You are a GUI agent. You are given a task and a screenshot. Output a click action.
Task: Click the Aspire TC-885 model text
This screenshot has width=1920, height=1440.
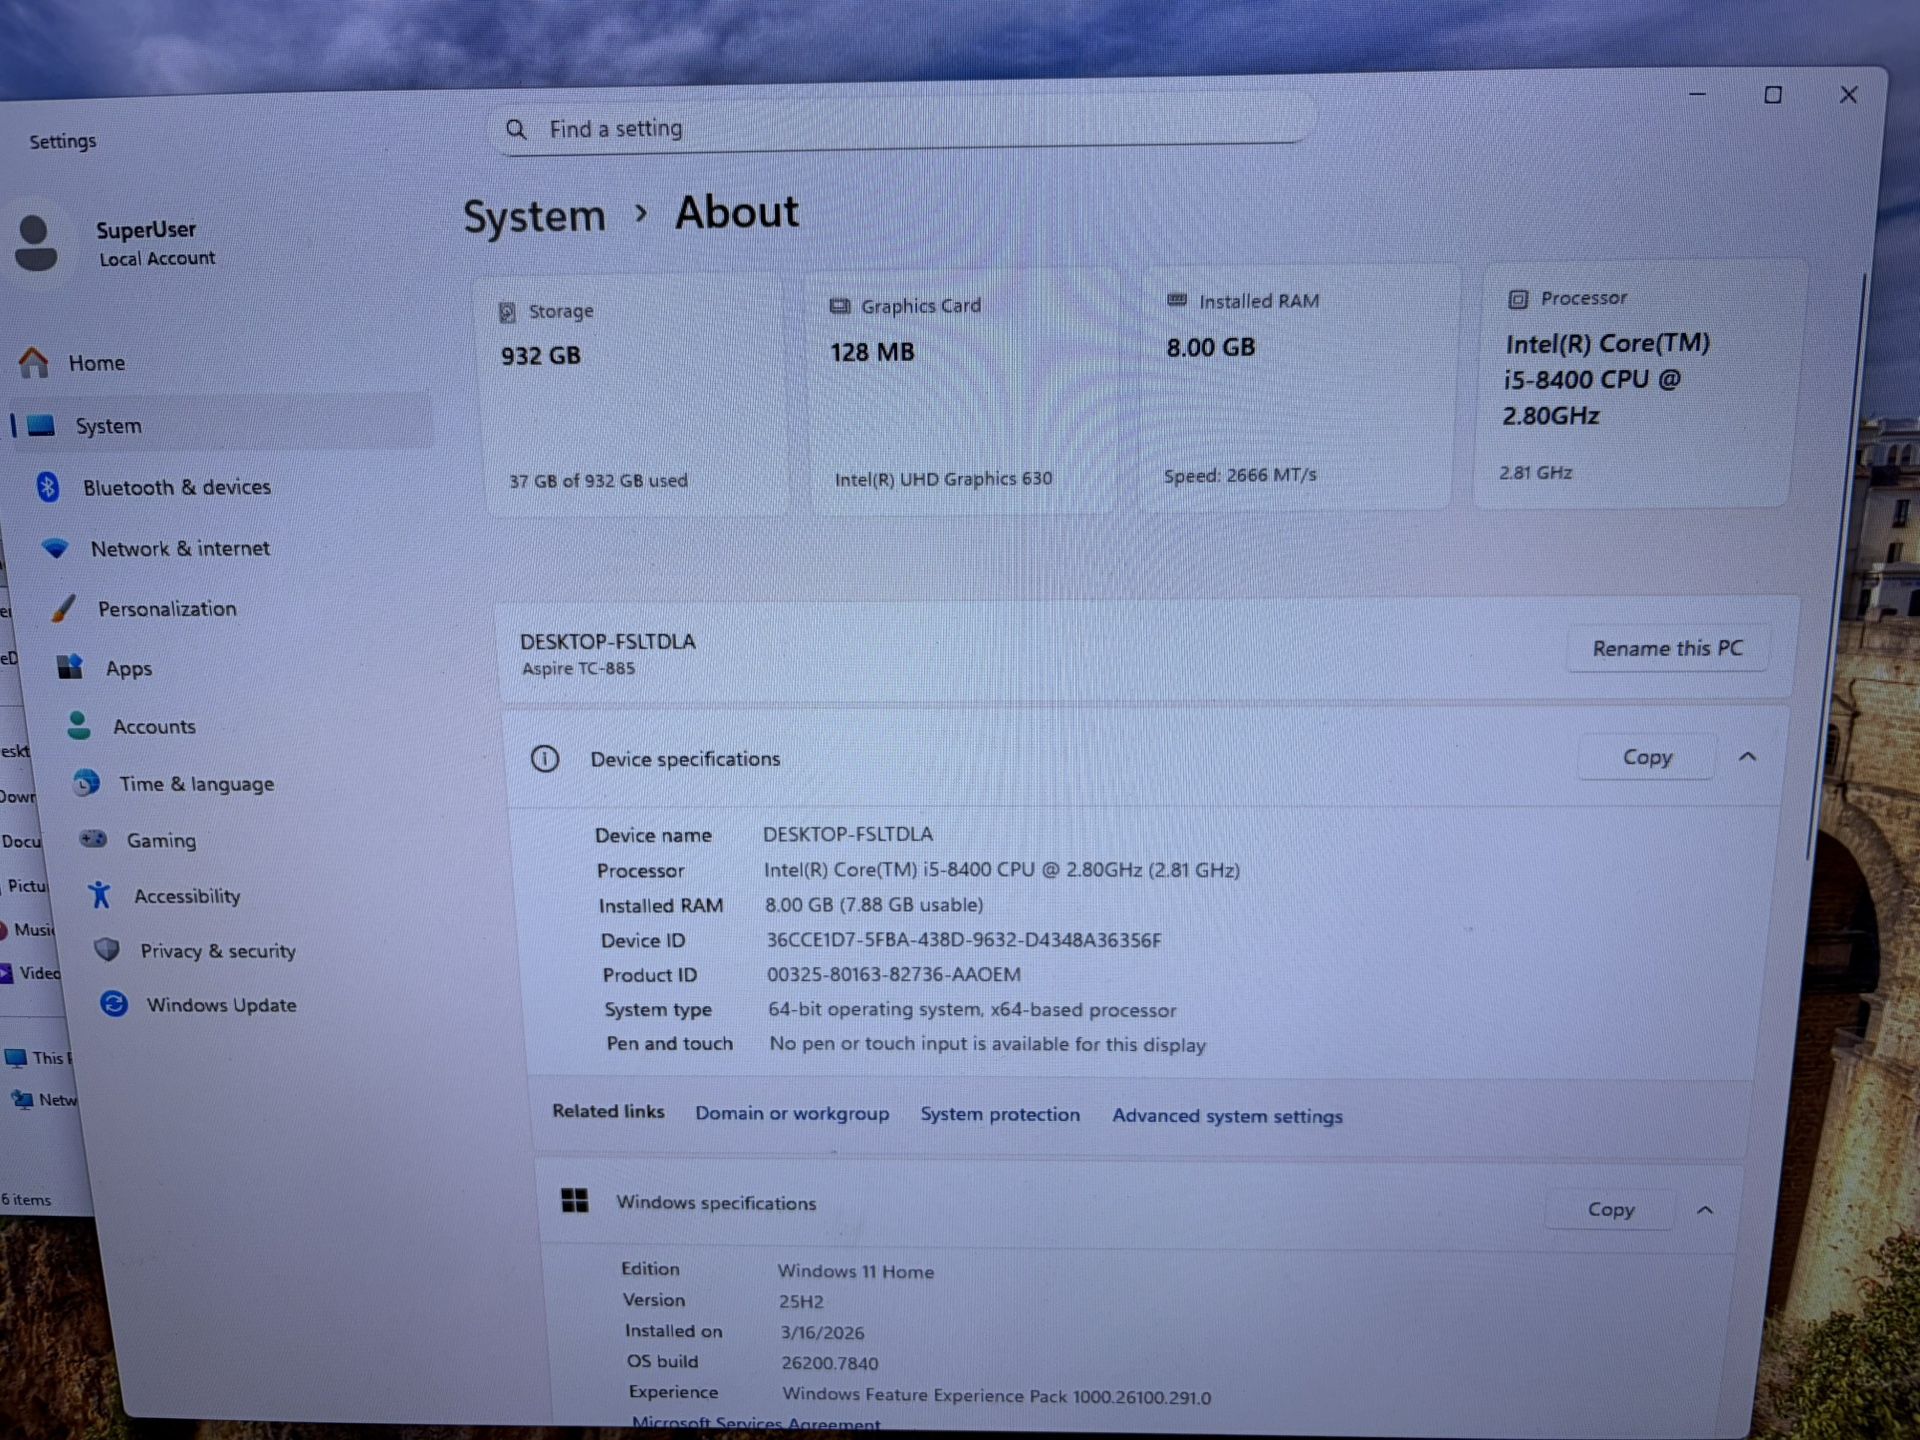(578, 668)
